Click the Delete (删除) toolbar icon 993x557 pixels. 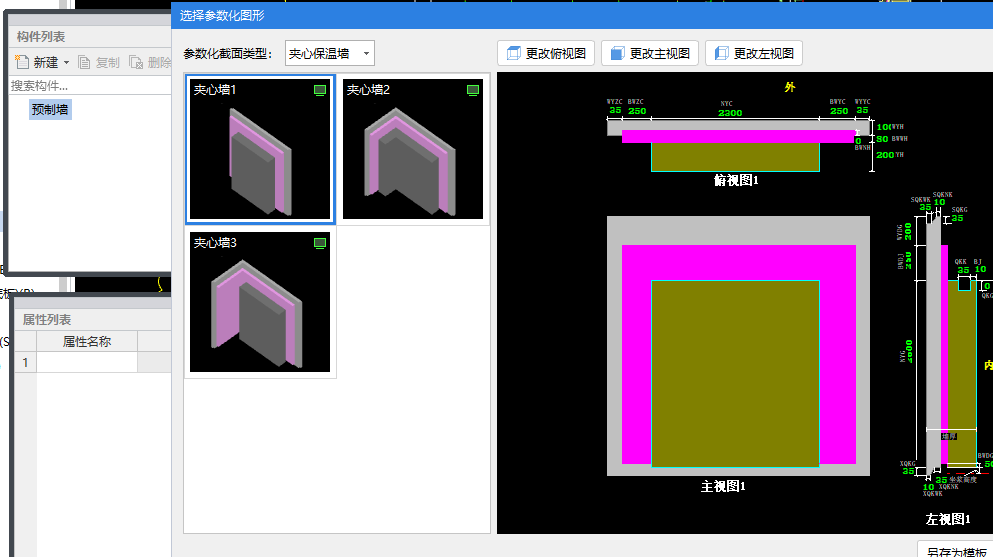click(x=136, y=62)
